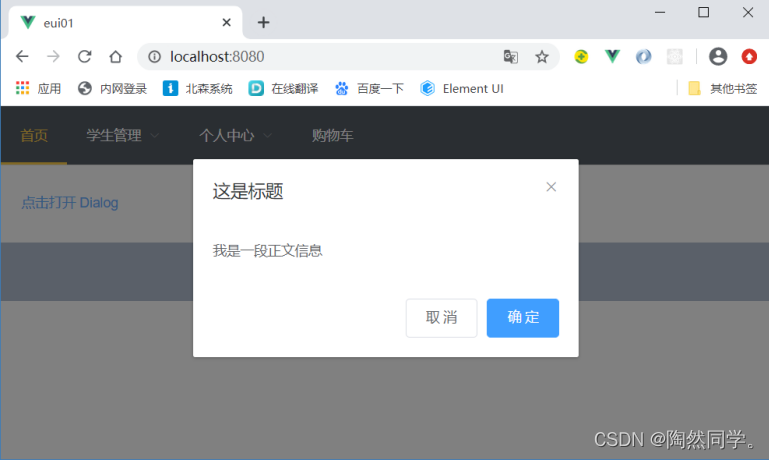Viewport: 769px width, 460px height.
Task: Open the 内网登录 bookmark
Action: [x=112, y=89]
